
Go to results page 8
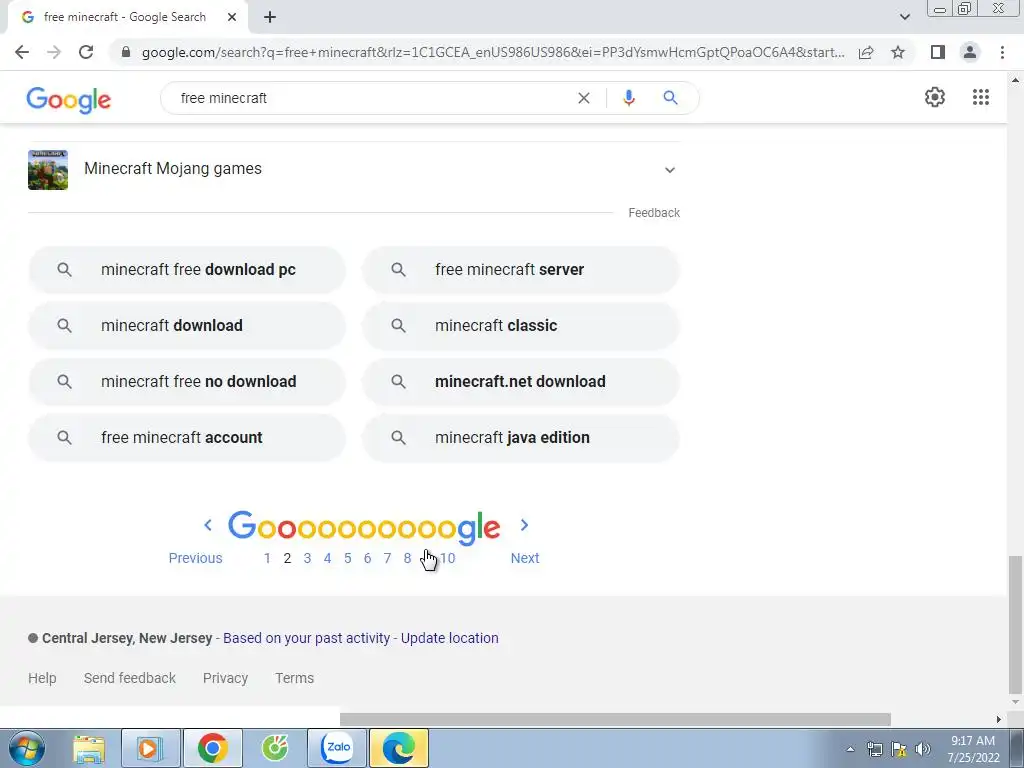(x=407, y=558)
